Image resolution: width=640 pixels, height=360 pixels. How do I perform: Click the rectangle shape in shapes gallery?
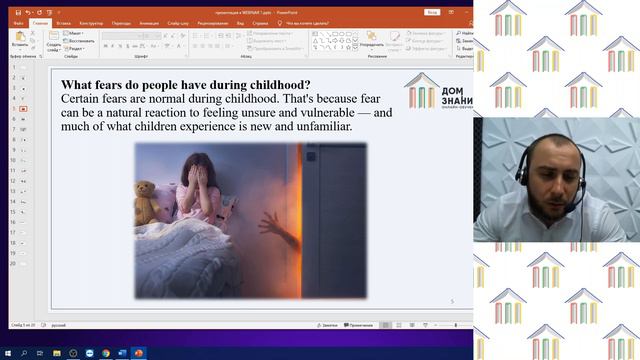coord(335,34)
